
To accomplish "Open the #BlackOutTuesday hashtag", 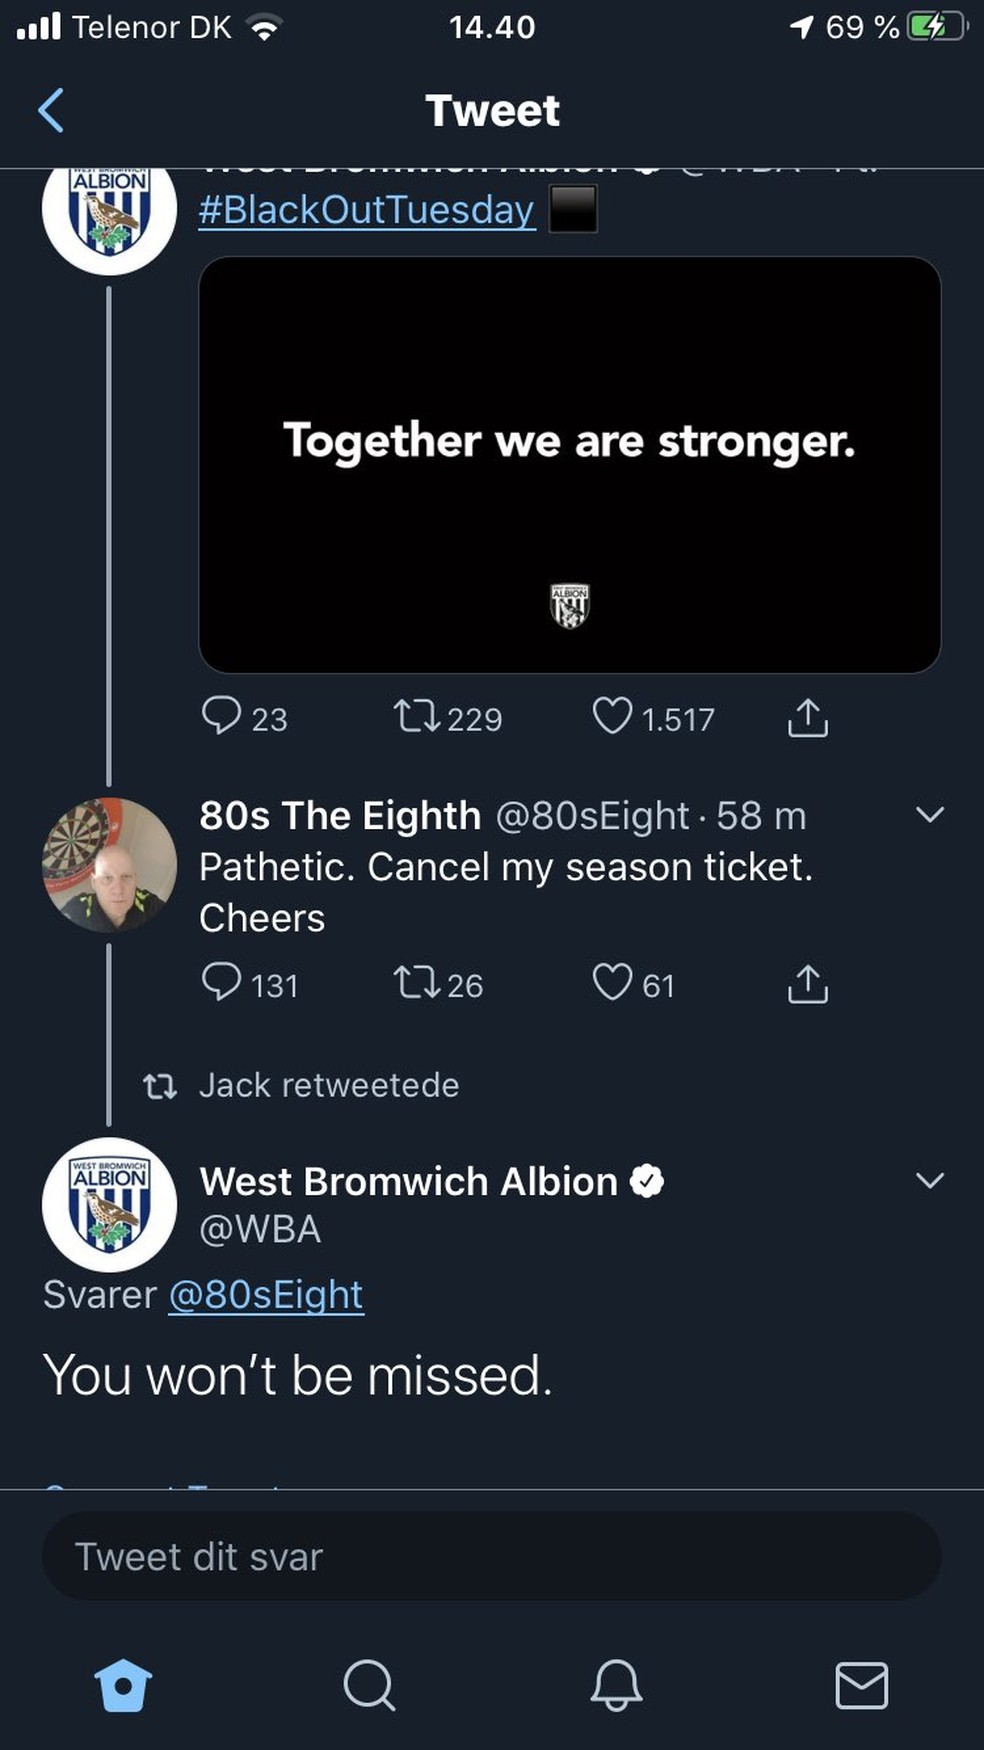I will [x=366, y=210].
